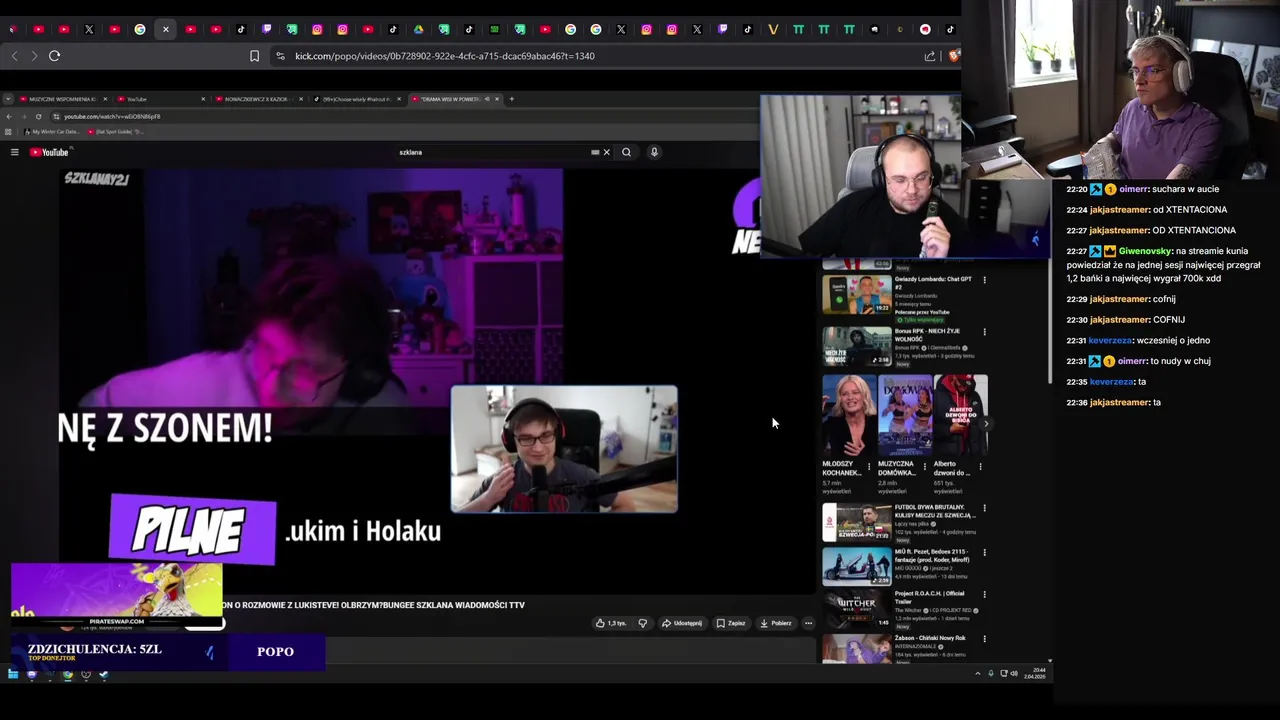Show next Shorts with the arrow

pyautogui.click(x=986, y=424)
